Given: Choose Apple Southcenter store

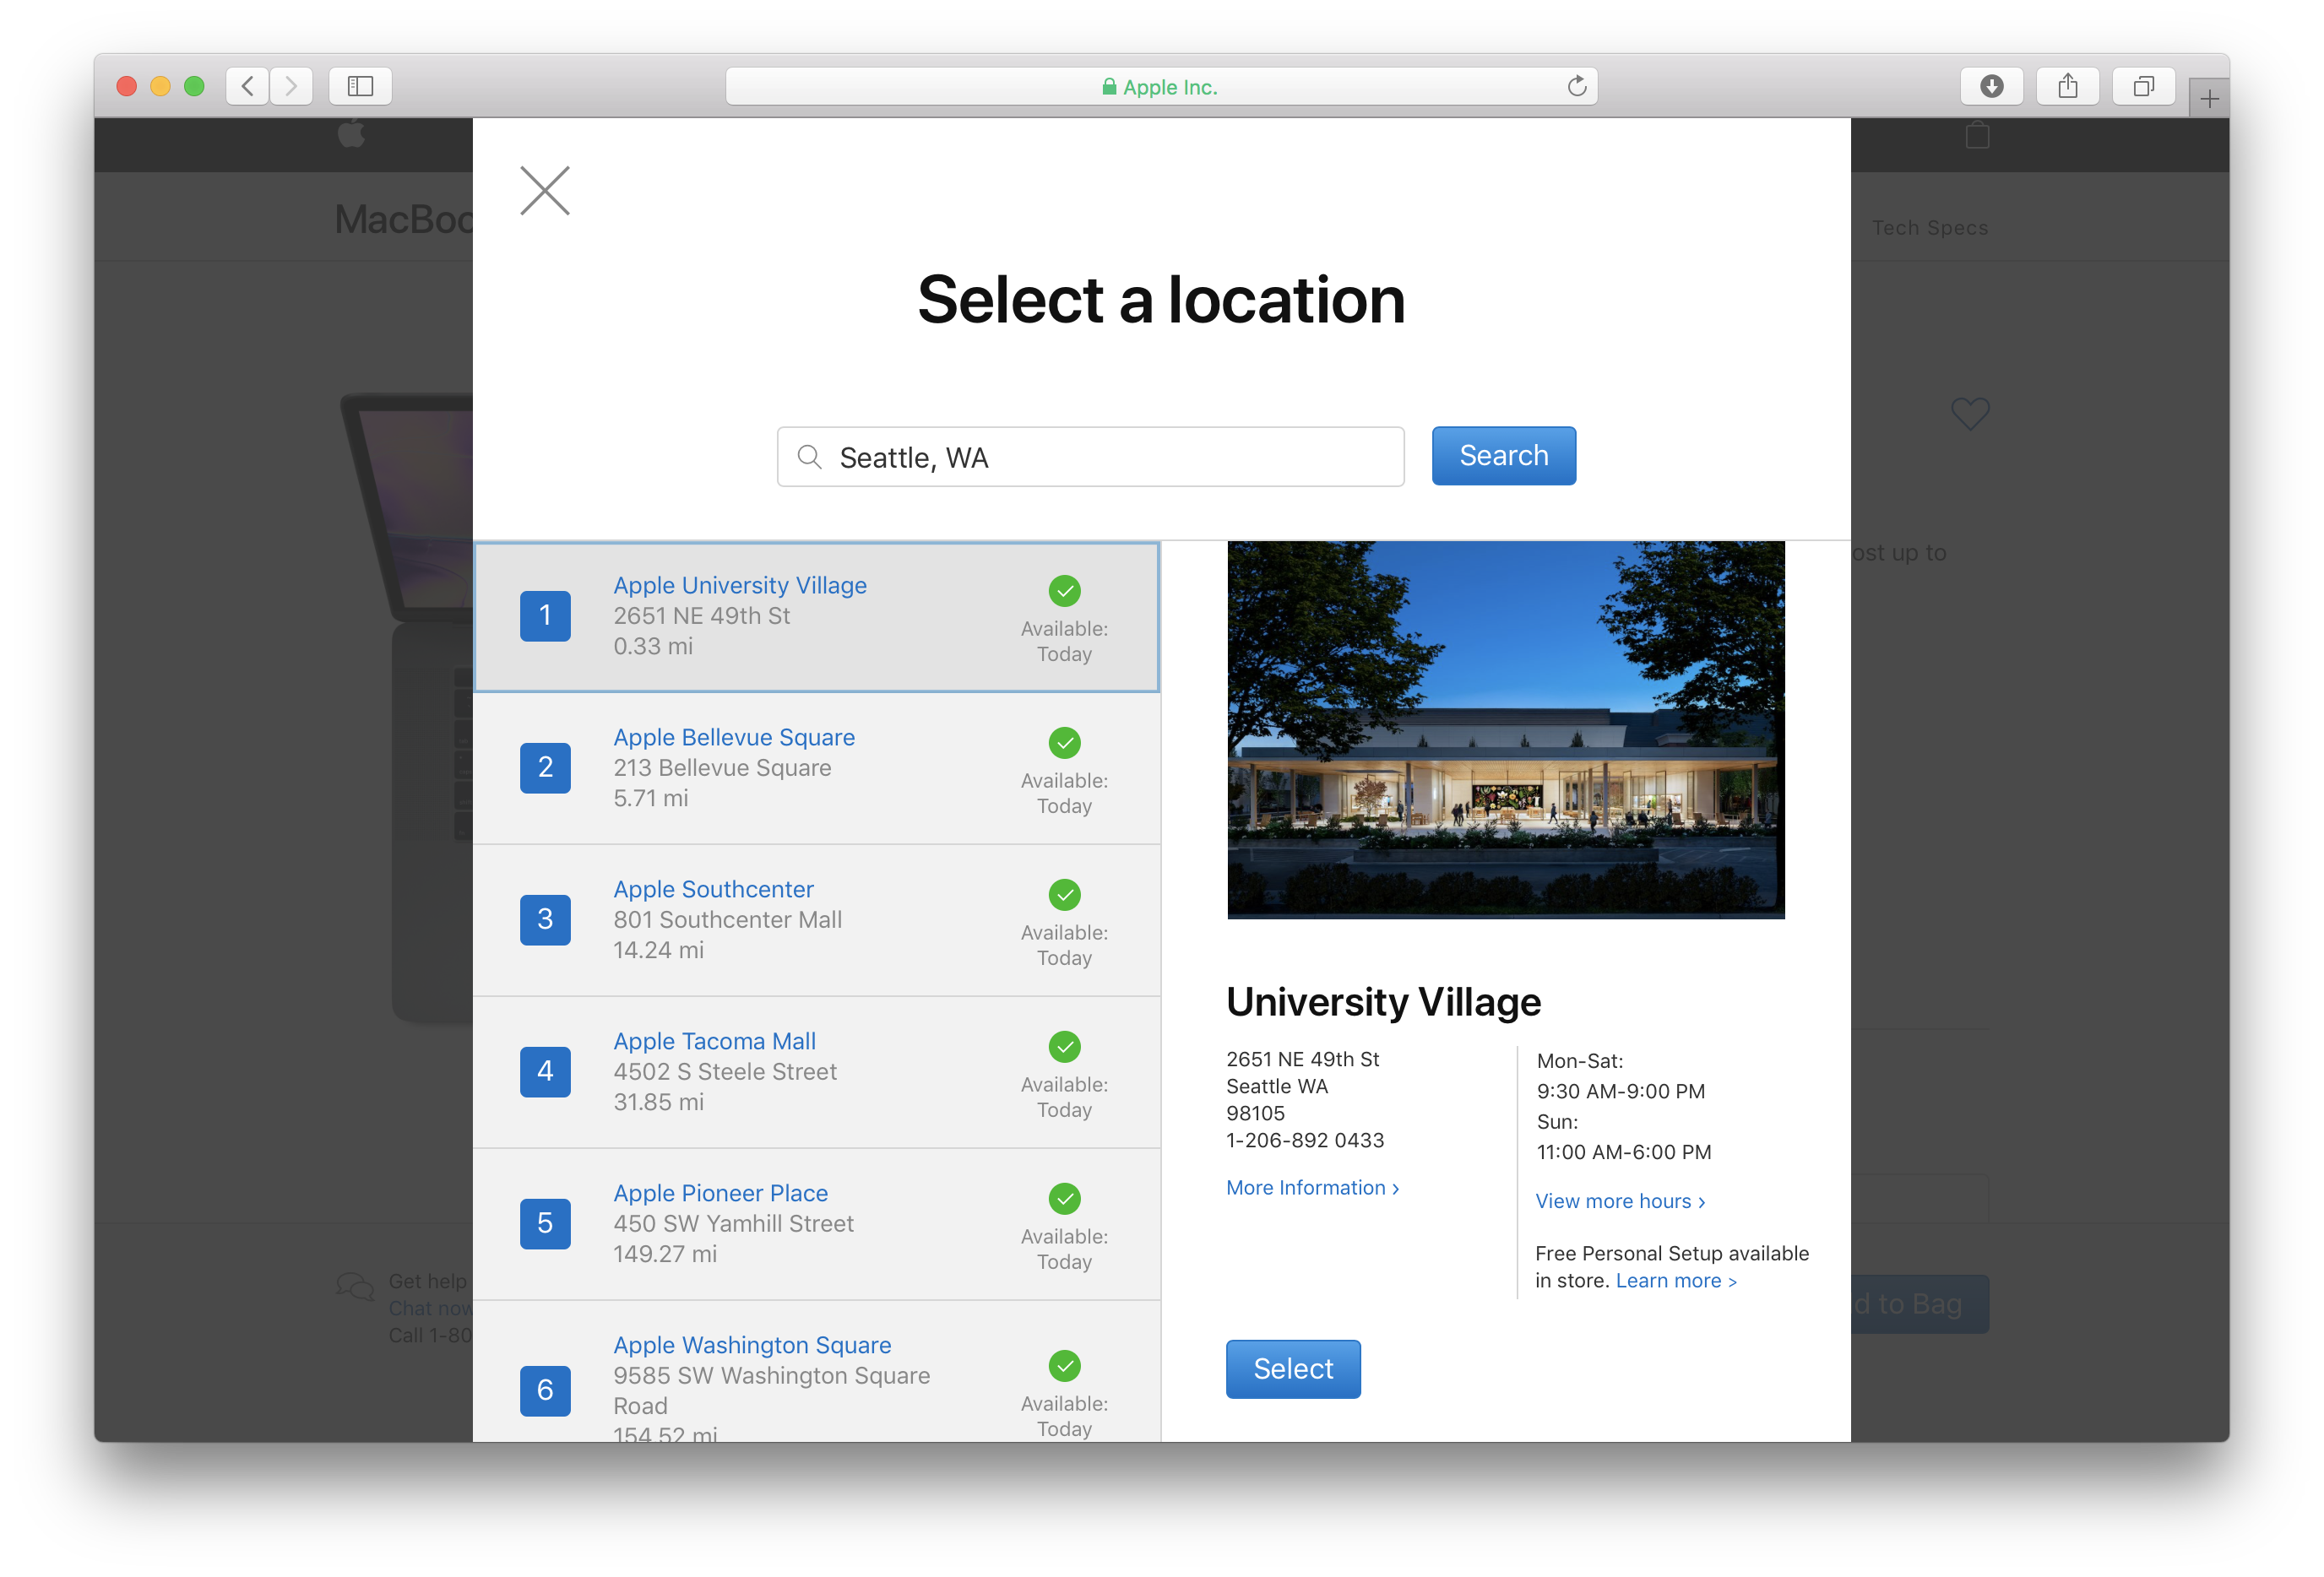Looking at the screenshot, I should tap(713, 889).
